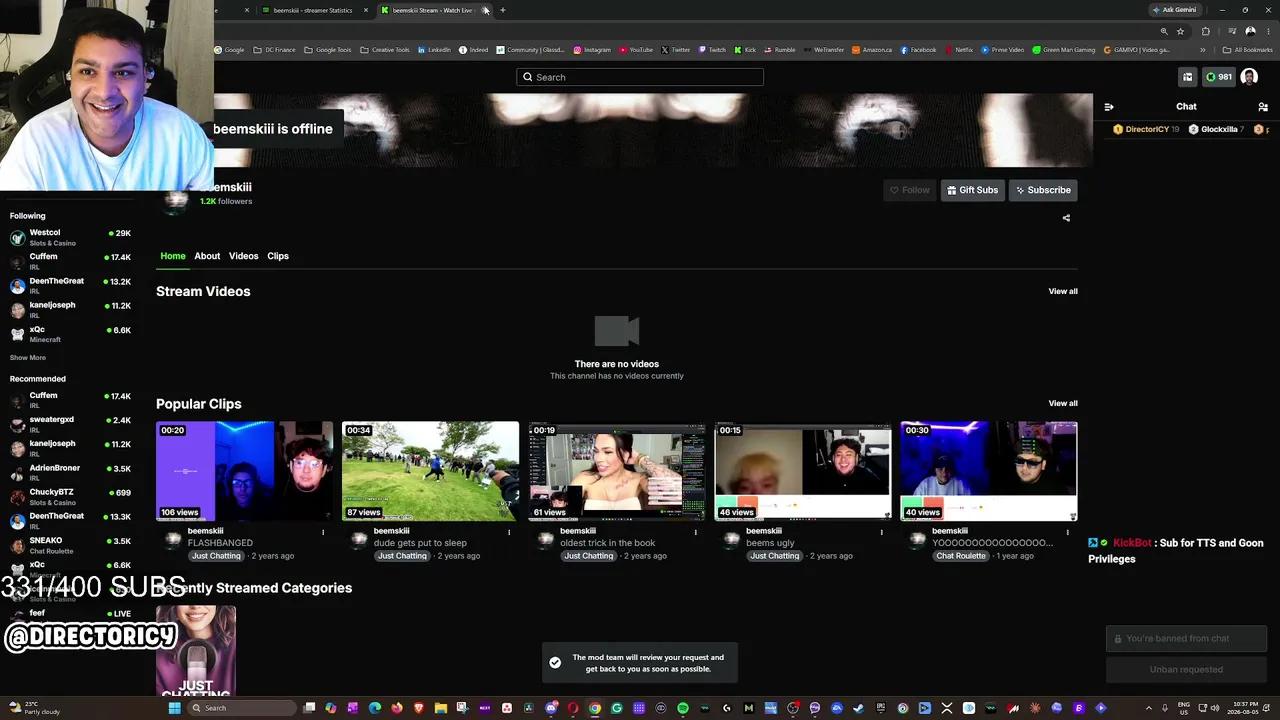
Task: Click the beemskiii follower count text
Action: pyautogui.click(x=226, y=201)
